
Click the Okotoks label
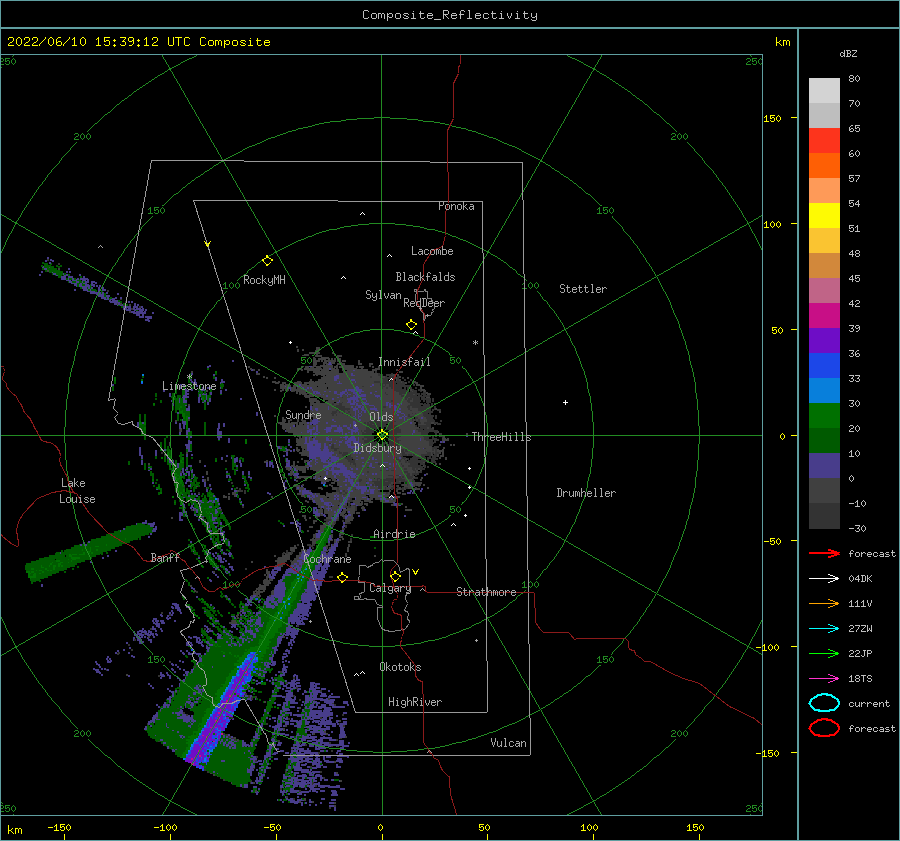point(400,667)
